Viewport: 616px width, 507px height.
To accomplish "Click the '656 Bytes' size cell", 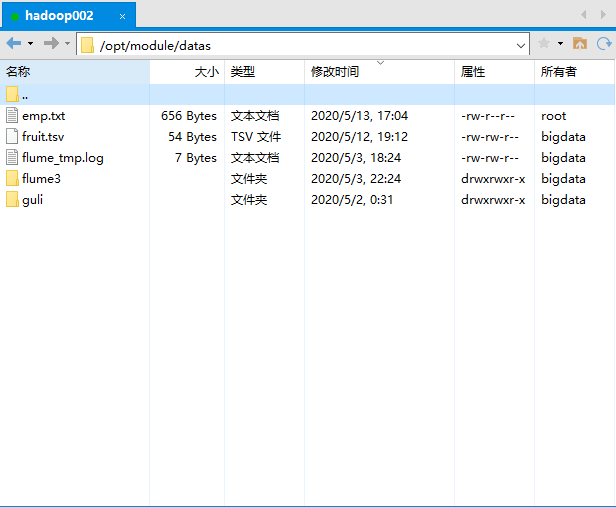I will tap(189, 116).
